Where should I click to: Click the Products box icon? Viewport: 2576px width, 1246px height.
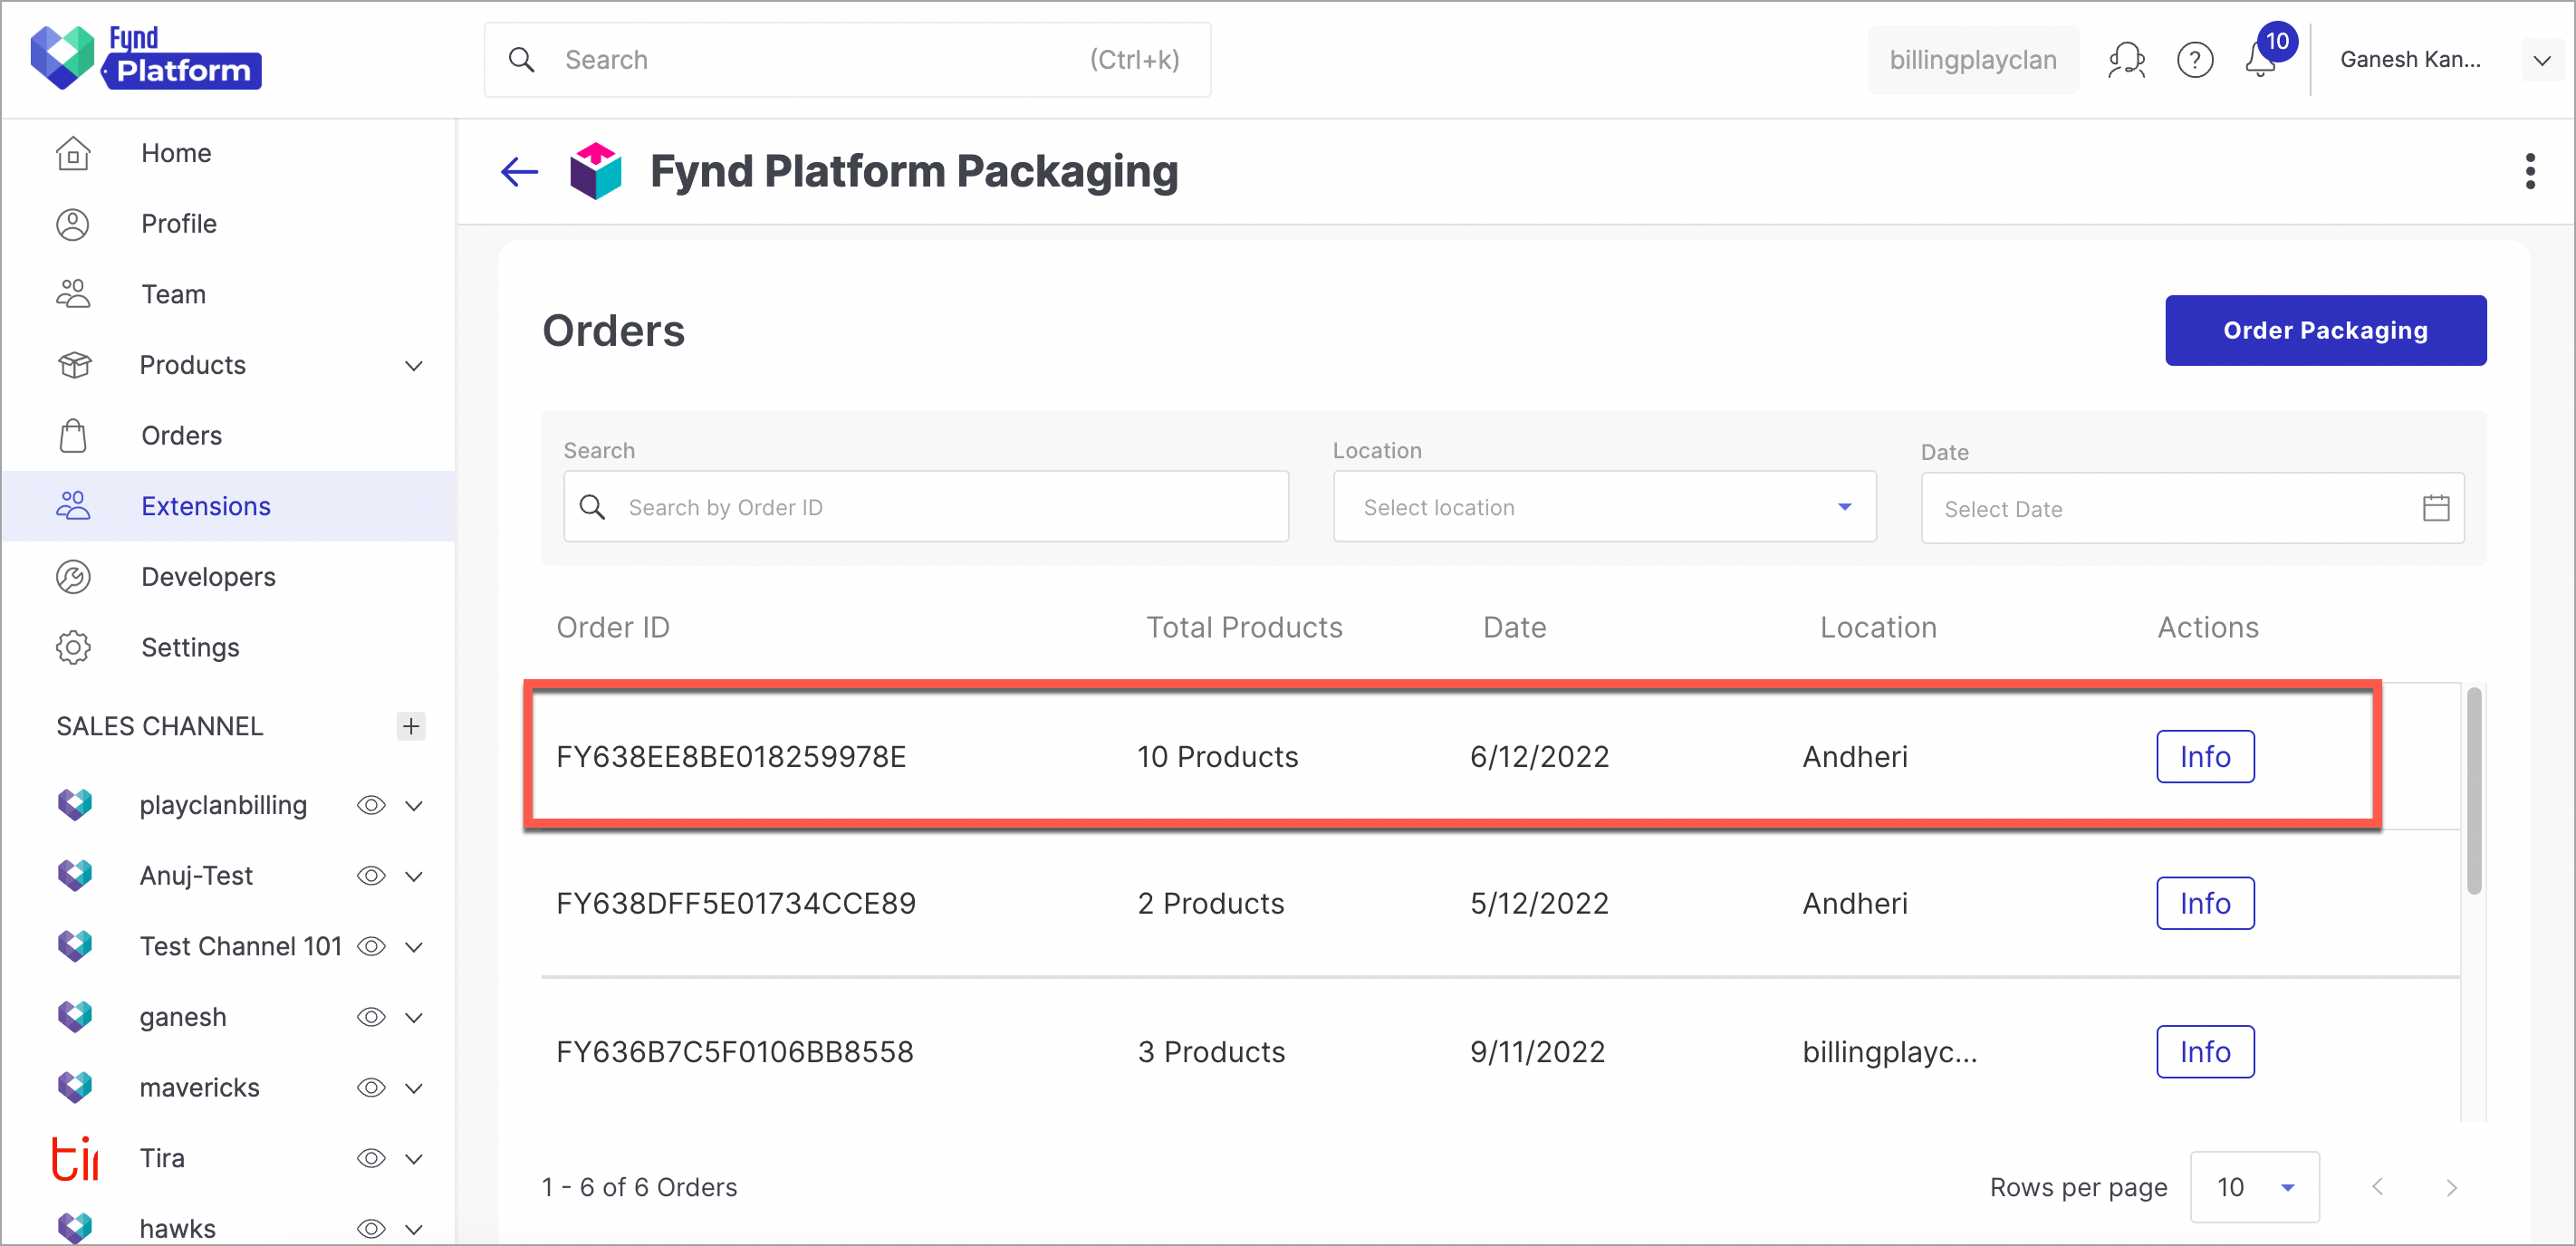pos(74,365)
